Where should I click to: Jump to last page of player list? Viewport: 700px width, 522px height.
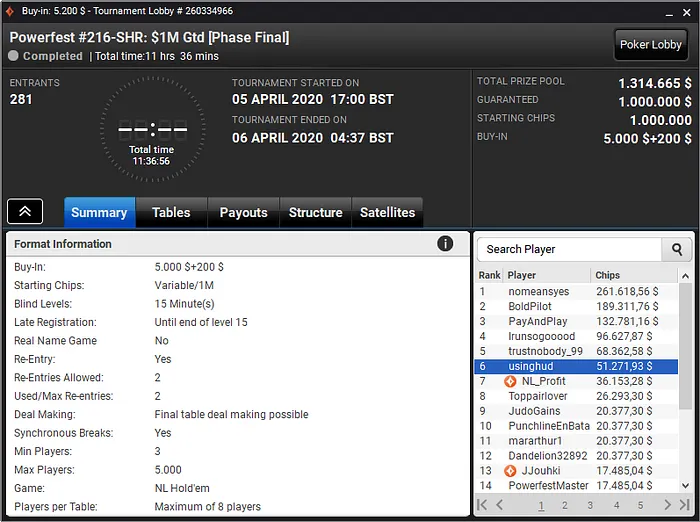pos(684,505)
